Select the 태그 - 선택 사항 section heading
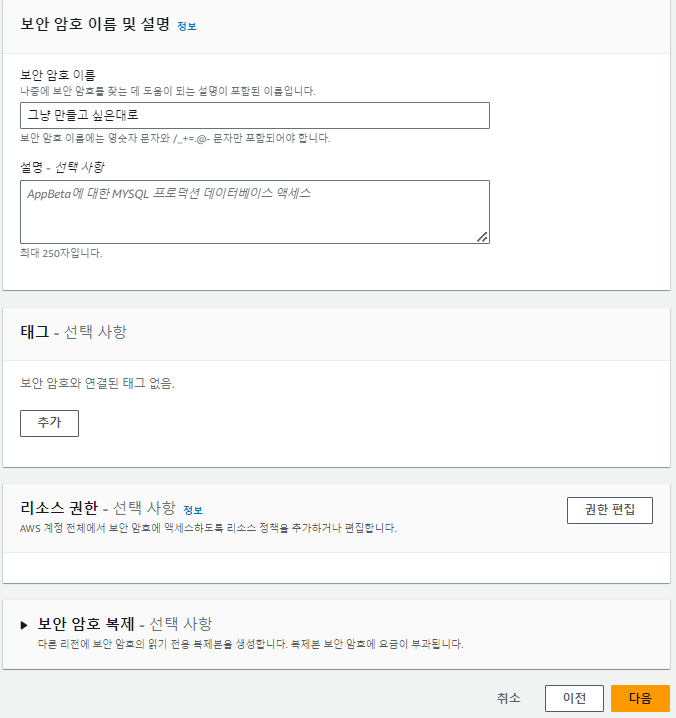The image size is (676, 718). click(x=73, y=332)
